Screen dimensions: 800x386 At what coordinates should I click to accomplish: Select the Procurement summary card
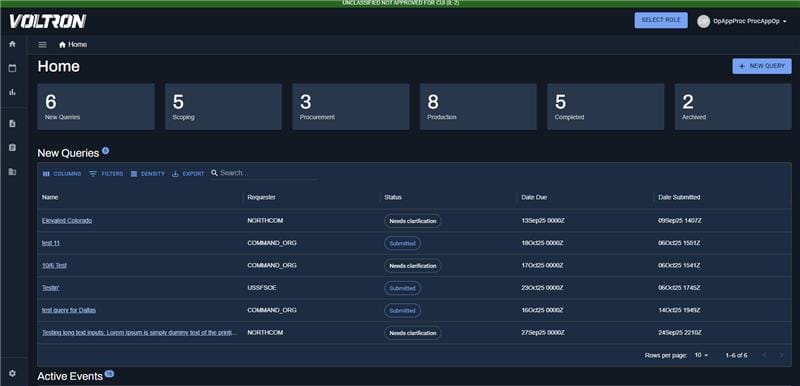point(351,107)
